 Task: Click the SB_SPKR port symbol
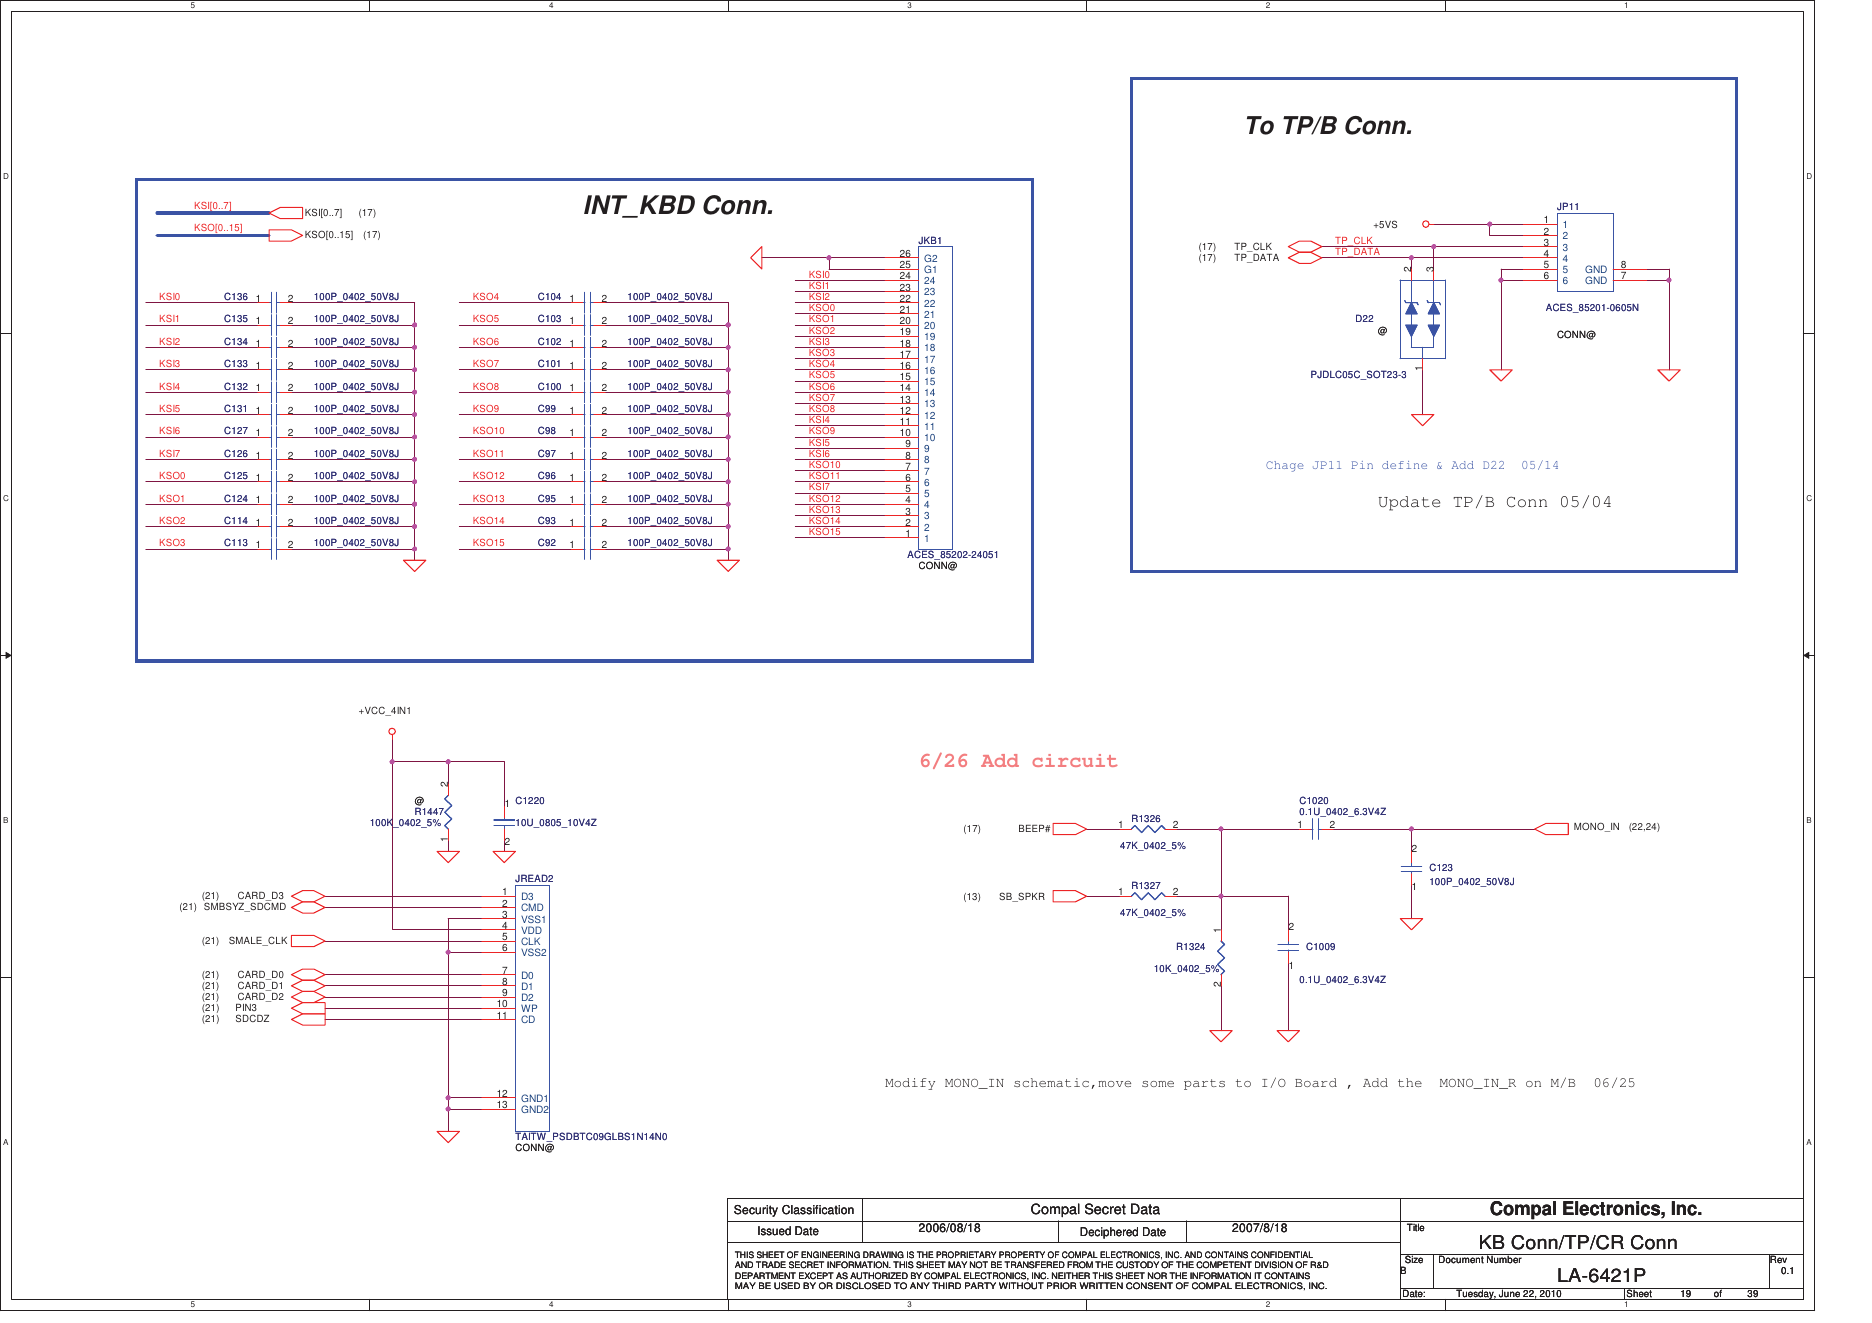(1069, 896)
